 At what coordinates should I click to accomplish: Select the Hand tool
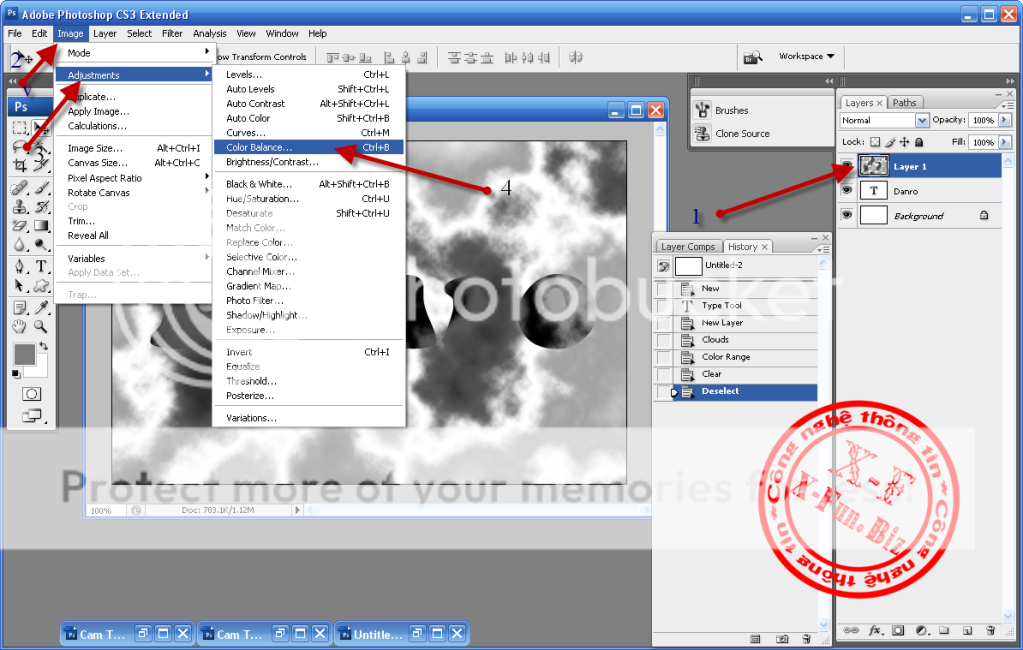(20, 326)
